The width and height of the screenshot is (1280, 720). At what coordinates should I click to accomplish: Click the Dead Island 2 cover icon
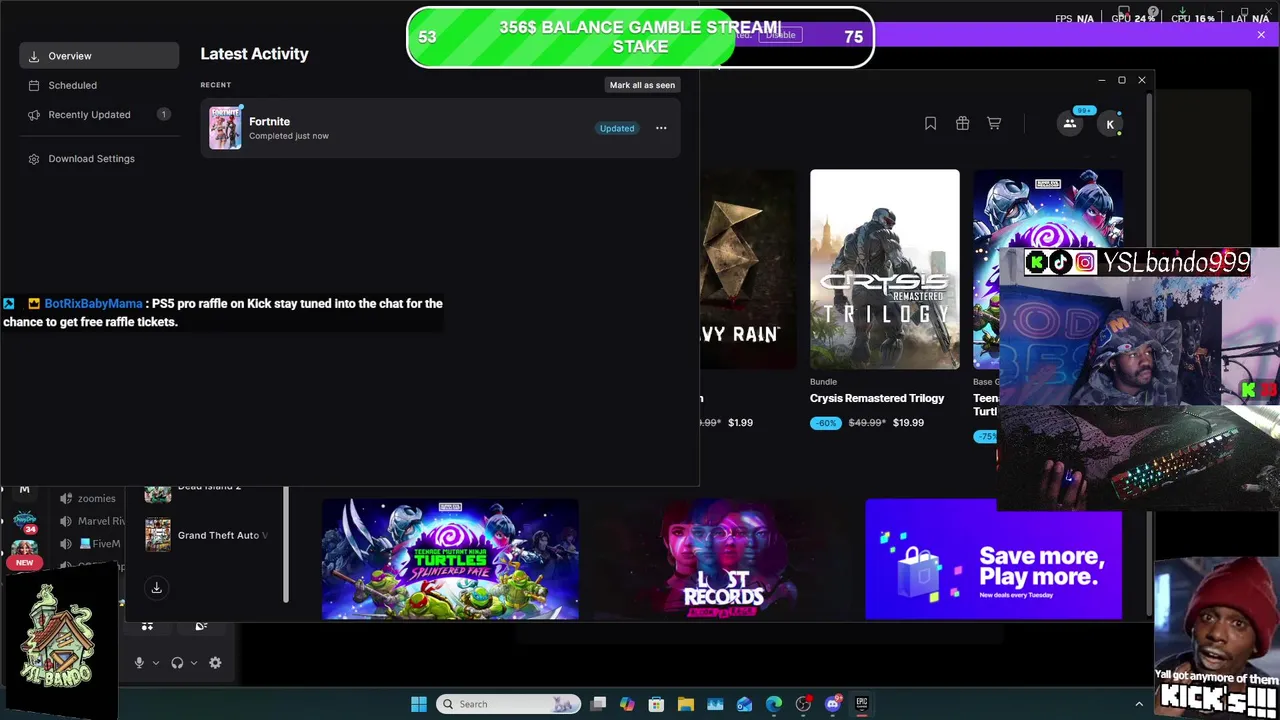(158, 493)
